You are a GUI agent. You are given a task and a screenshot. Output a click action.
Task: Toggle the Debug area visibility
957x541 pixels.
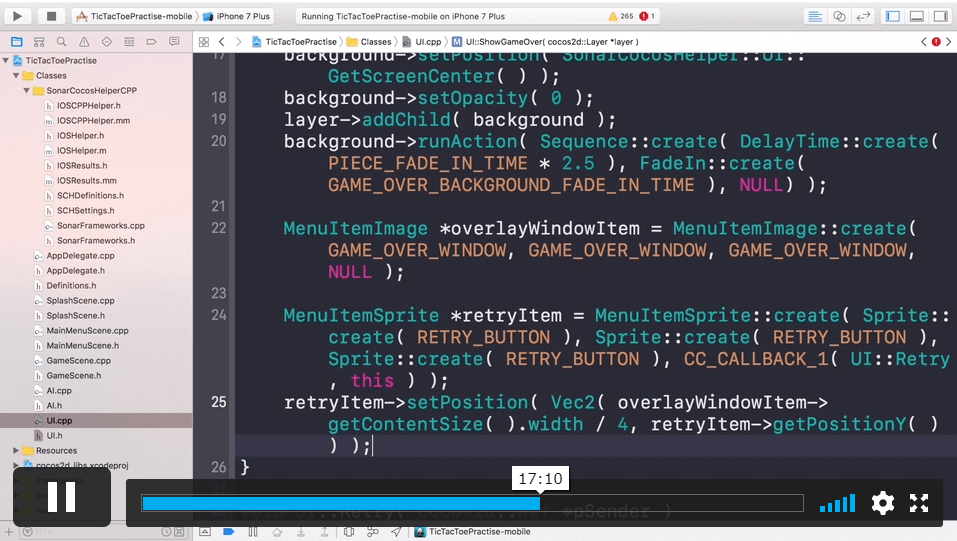tap(917, 16)
